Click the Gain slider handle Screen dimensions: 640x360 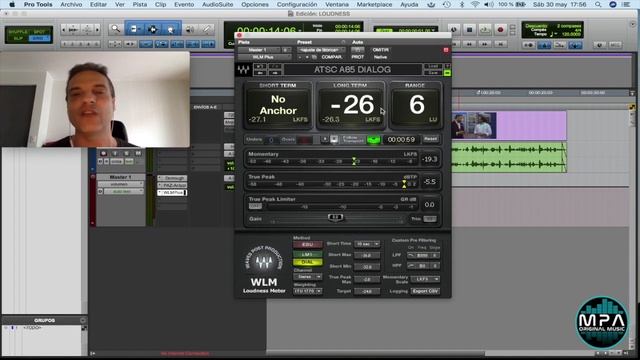coord(335,218)
